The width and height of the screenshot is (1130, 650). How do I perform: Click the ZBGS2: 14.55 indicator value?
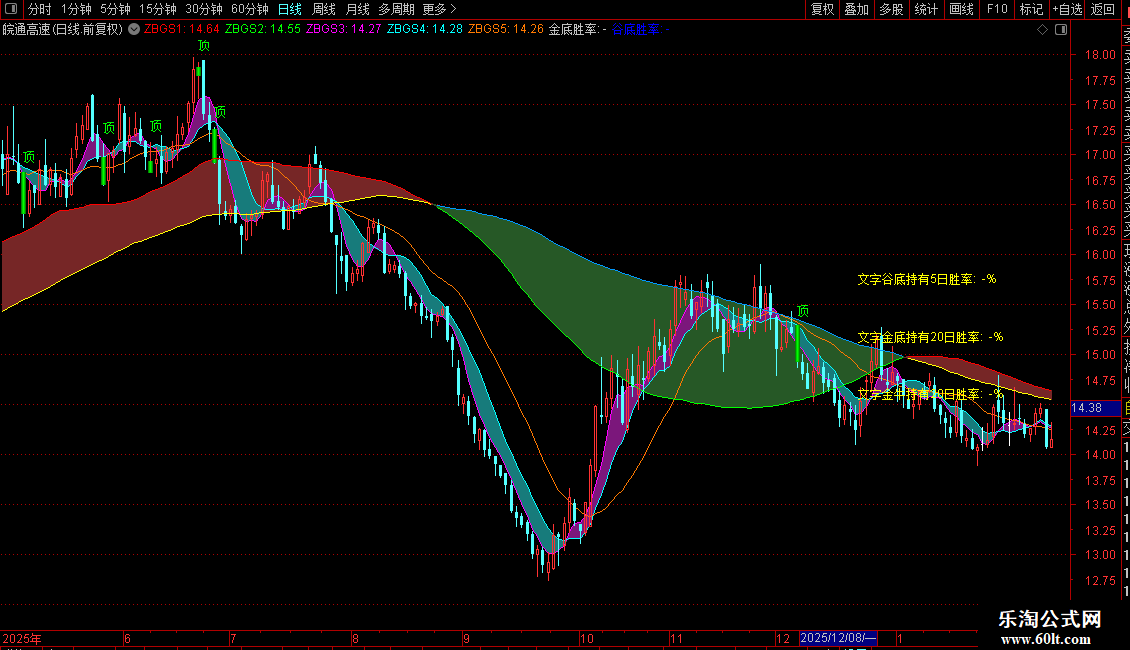click(x=262, y=30)
